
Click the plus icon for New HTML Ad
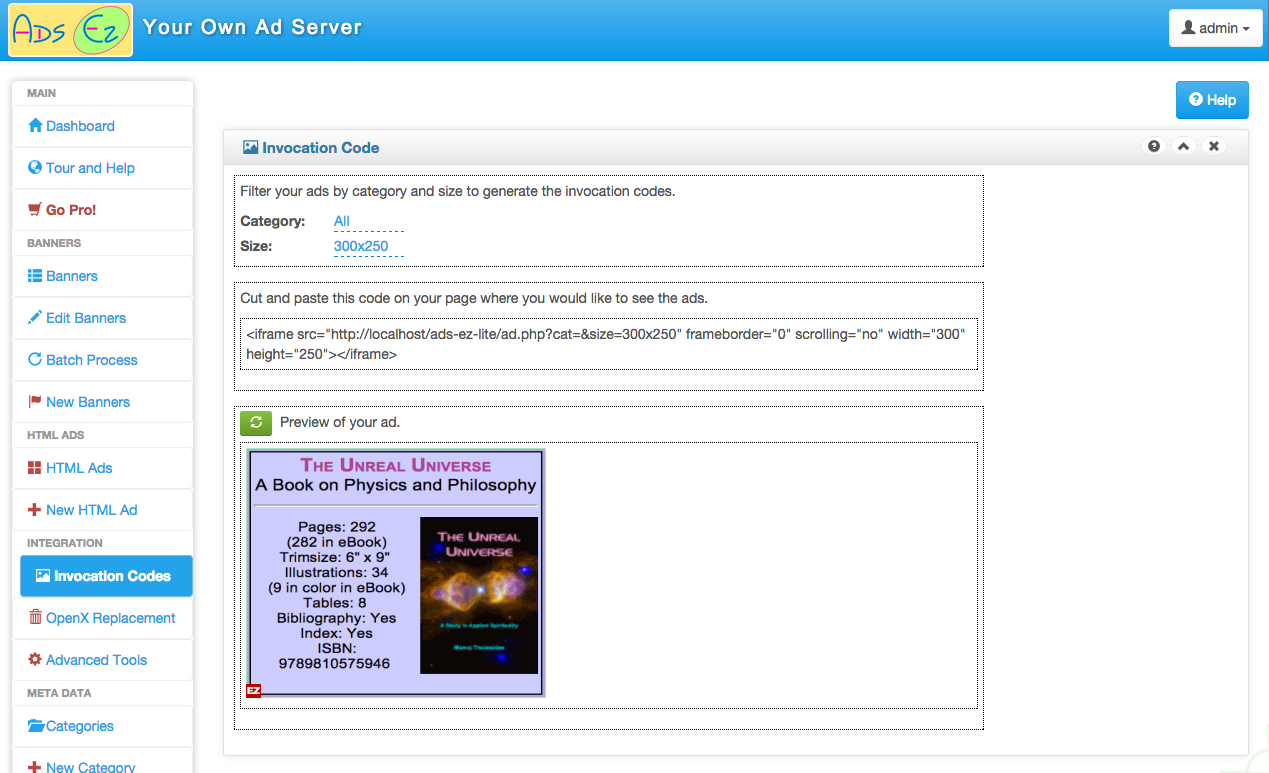tap(35, 510)
